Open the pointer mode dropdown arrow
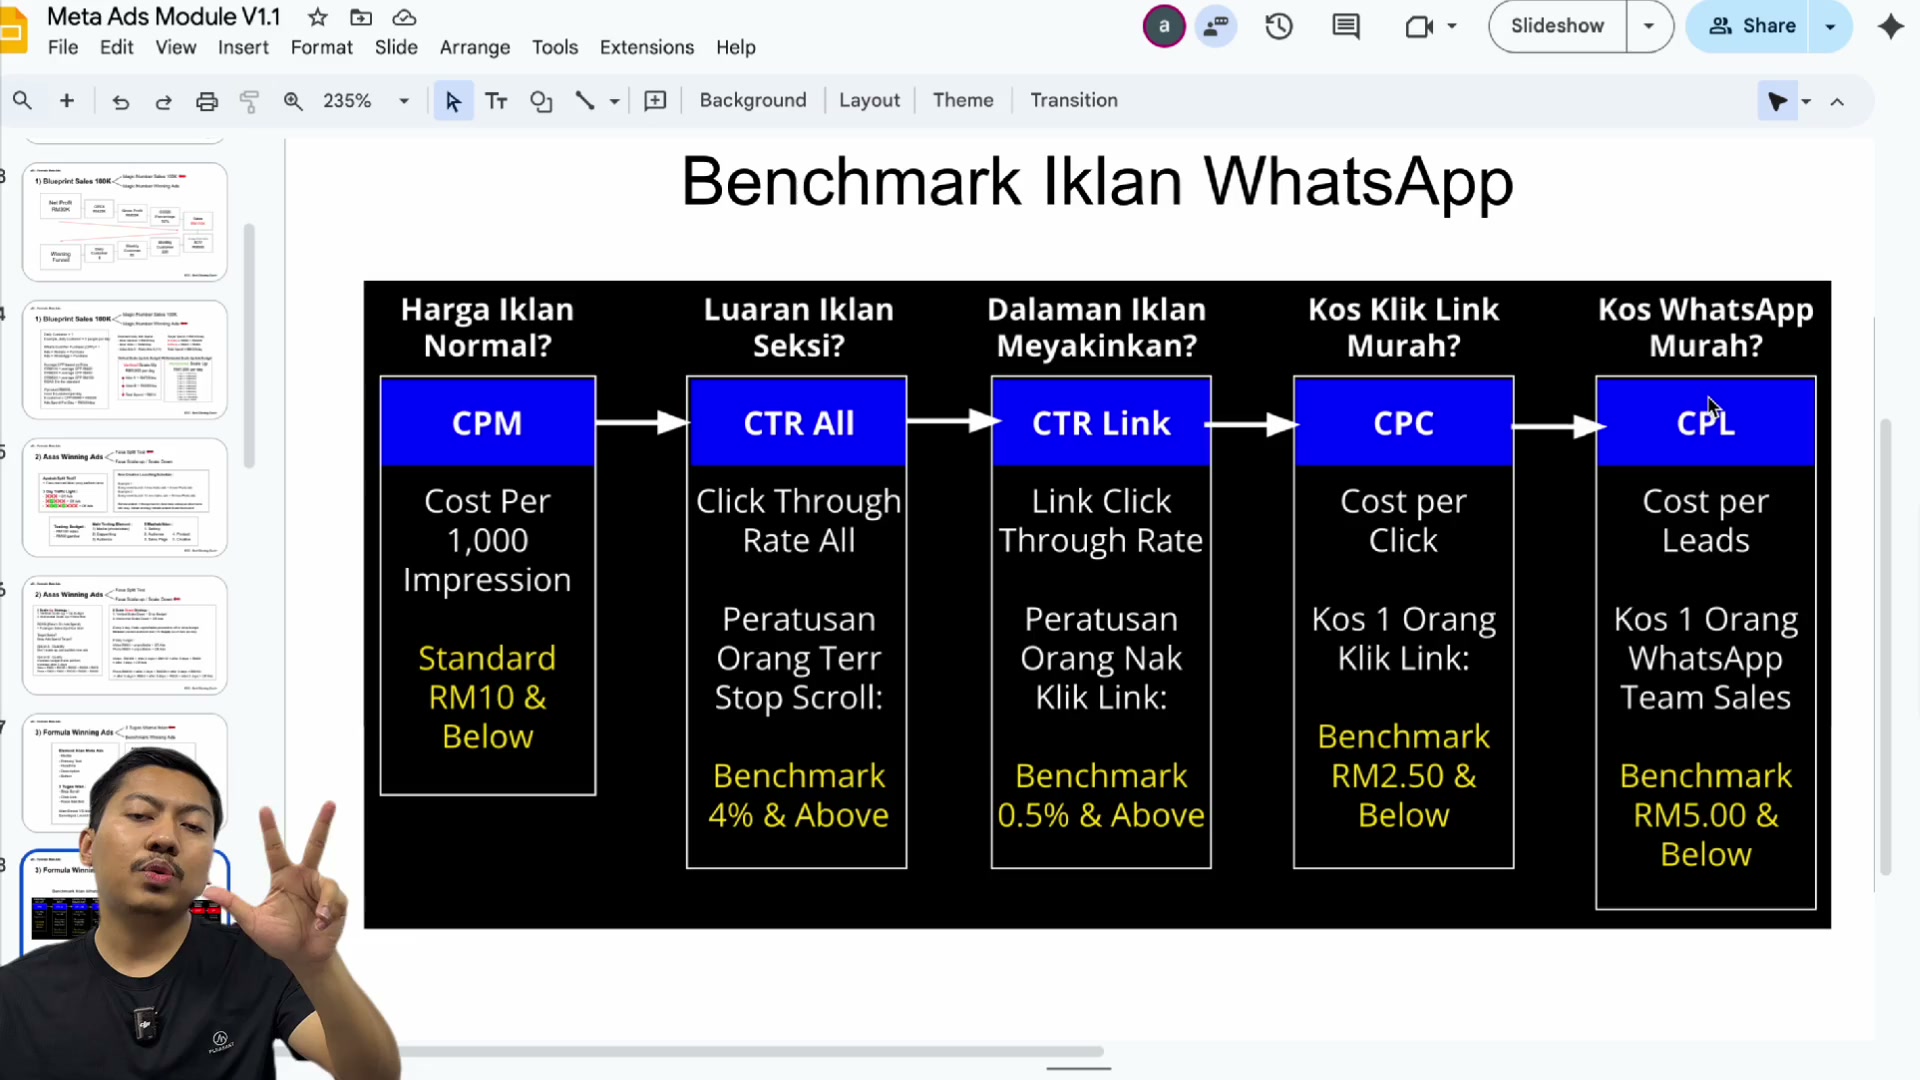Screen dimensions: 1920x1080 tap(1806, 101)
